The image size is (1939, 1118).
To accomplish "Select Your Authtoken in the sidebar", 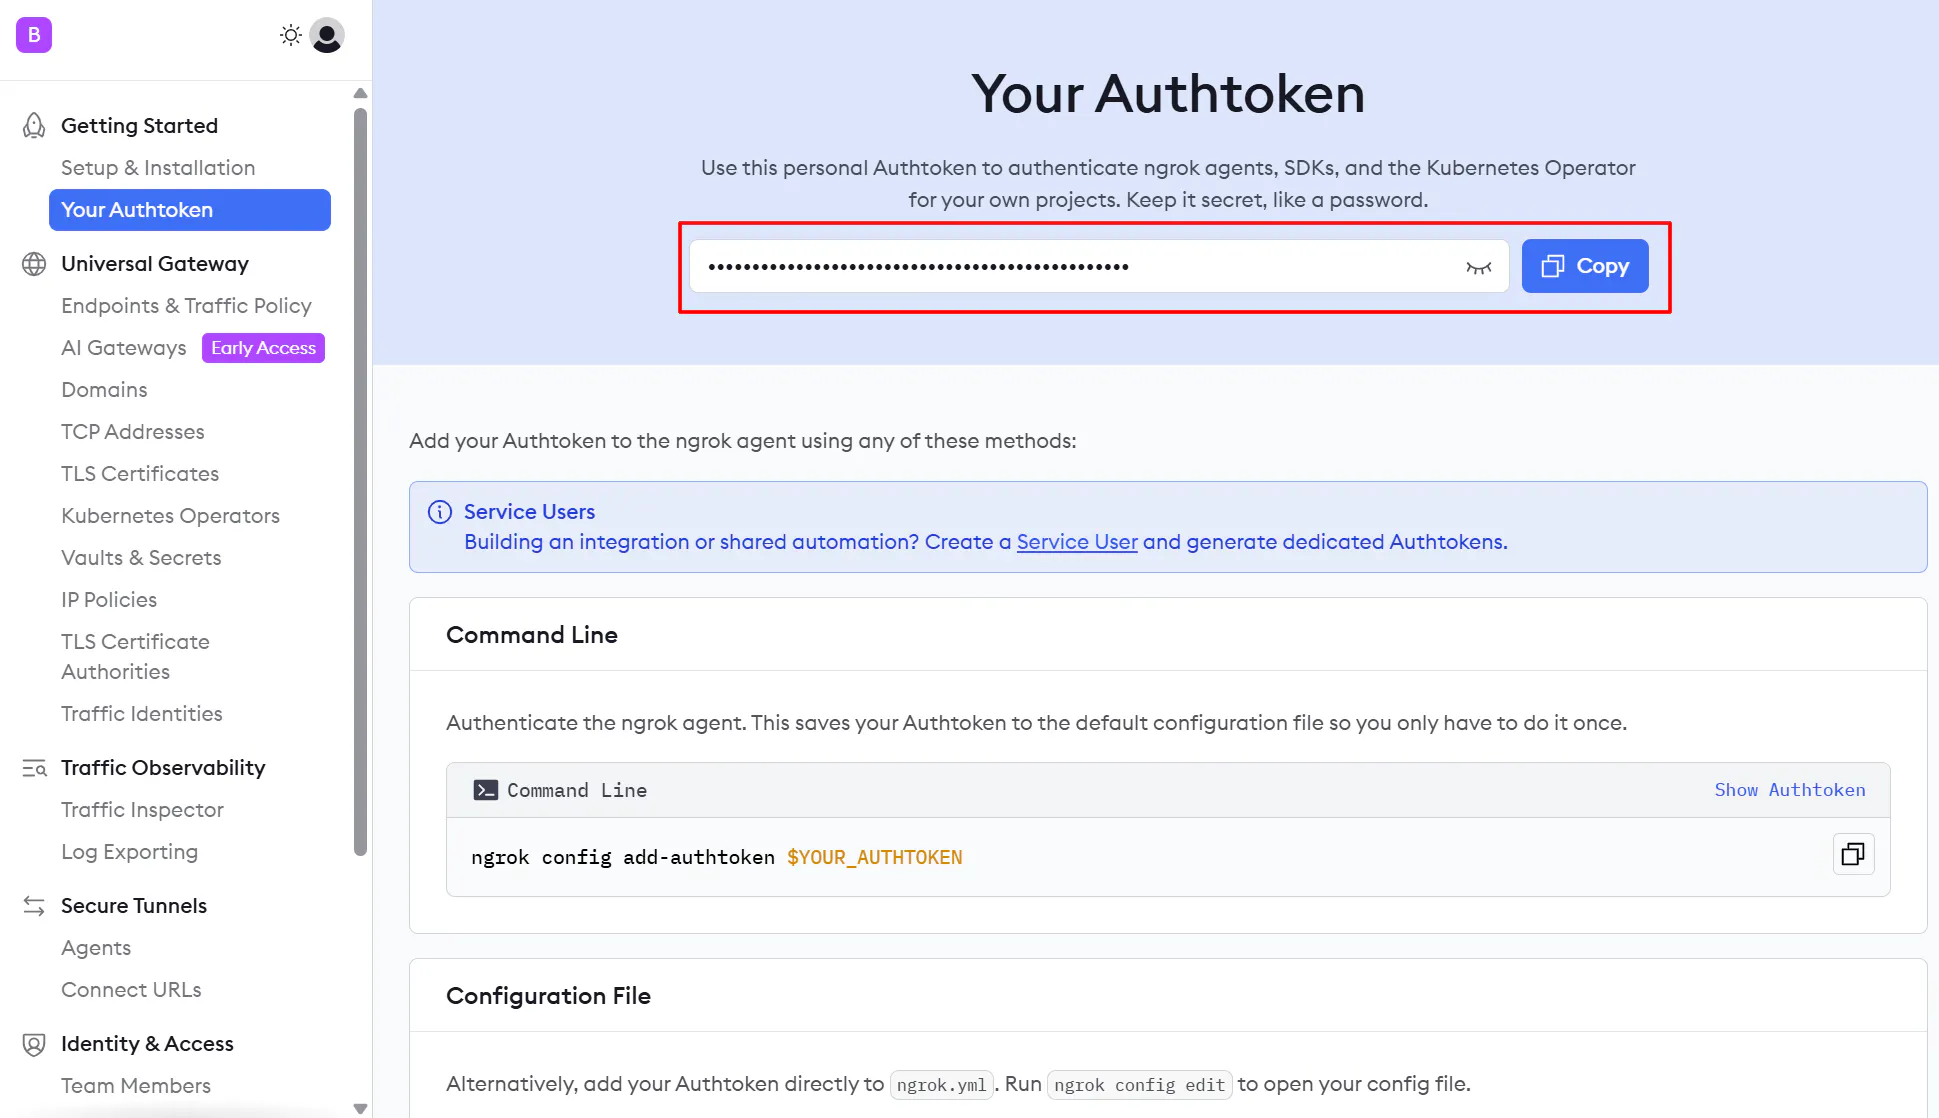I will 137,210.
